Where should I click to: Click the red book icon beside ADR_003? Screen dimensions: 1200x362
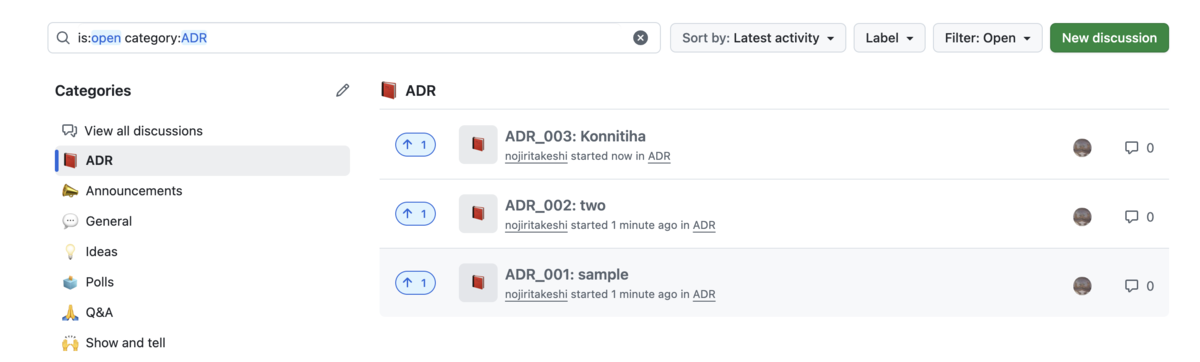coord(478,145)
